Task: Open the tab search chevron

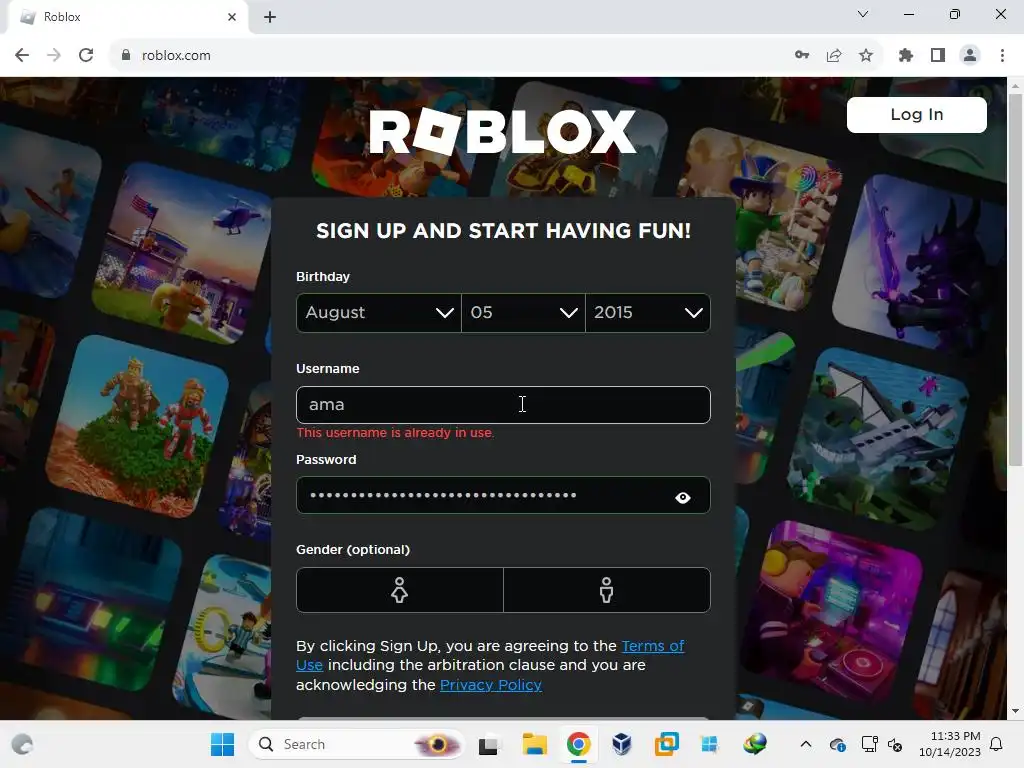Action: [x=863, y=14]
